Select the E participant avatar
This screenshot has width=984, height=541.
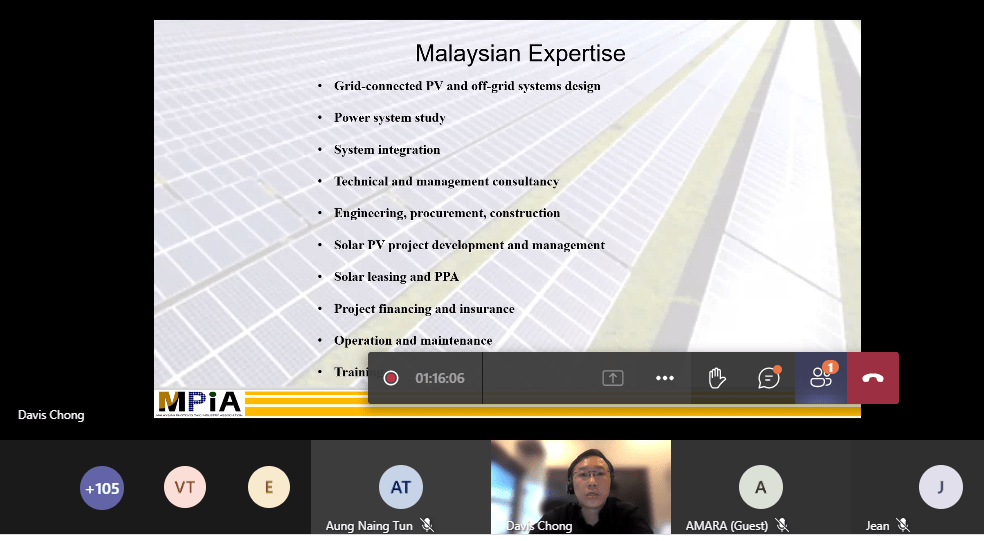pos(269,488)
